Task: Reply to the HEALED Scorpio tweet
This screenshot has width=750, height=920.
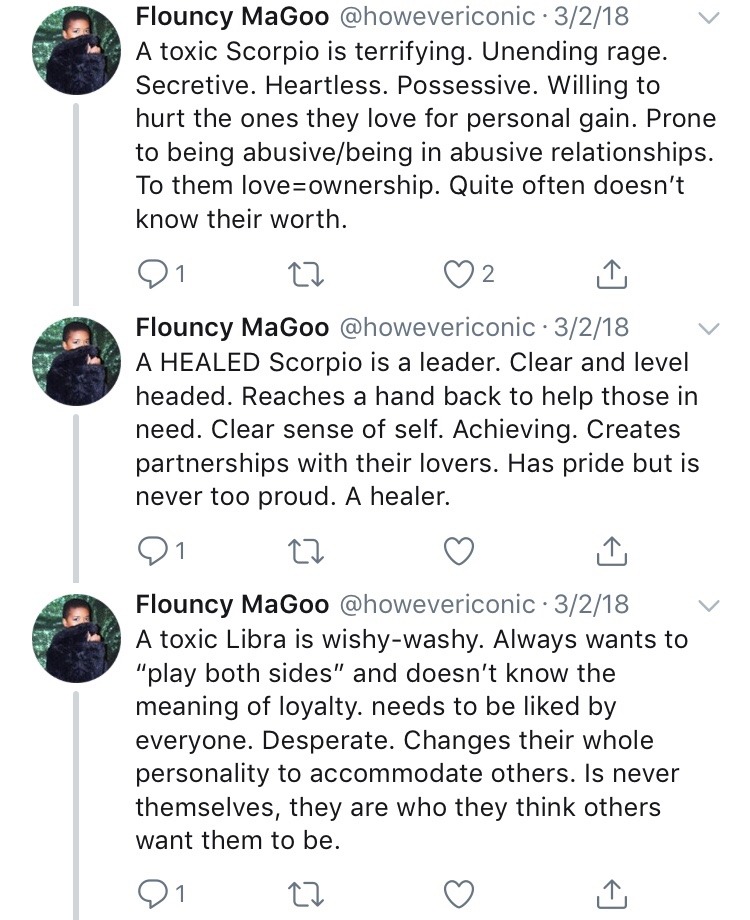Action: point(152,550)
